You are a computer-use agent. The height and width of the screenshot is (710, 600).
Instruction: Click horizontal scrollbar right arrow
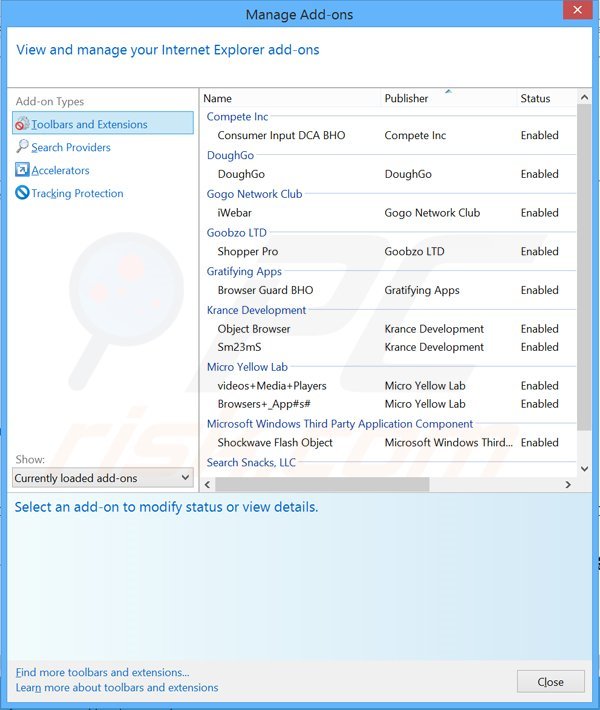(568, 485)
